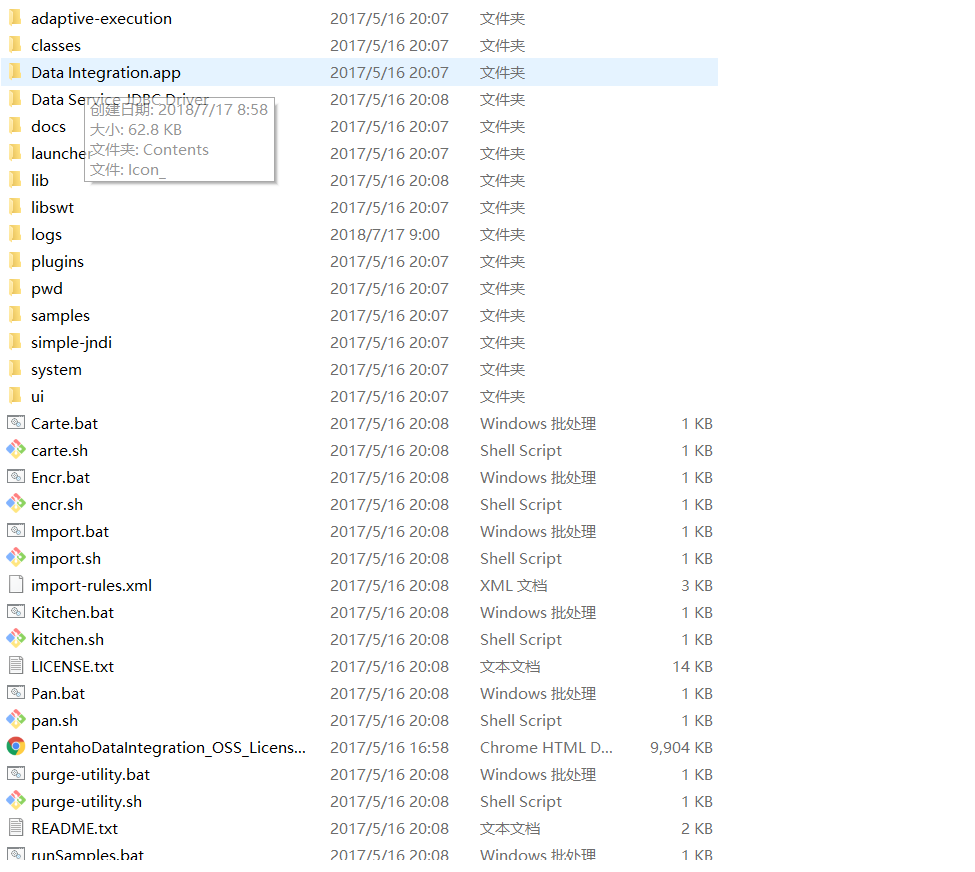Viewport: 975px width, 872px height.
Task: Select the file name Import.bat
Action: pos(70,532)
